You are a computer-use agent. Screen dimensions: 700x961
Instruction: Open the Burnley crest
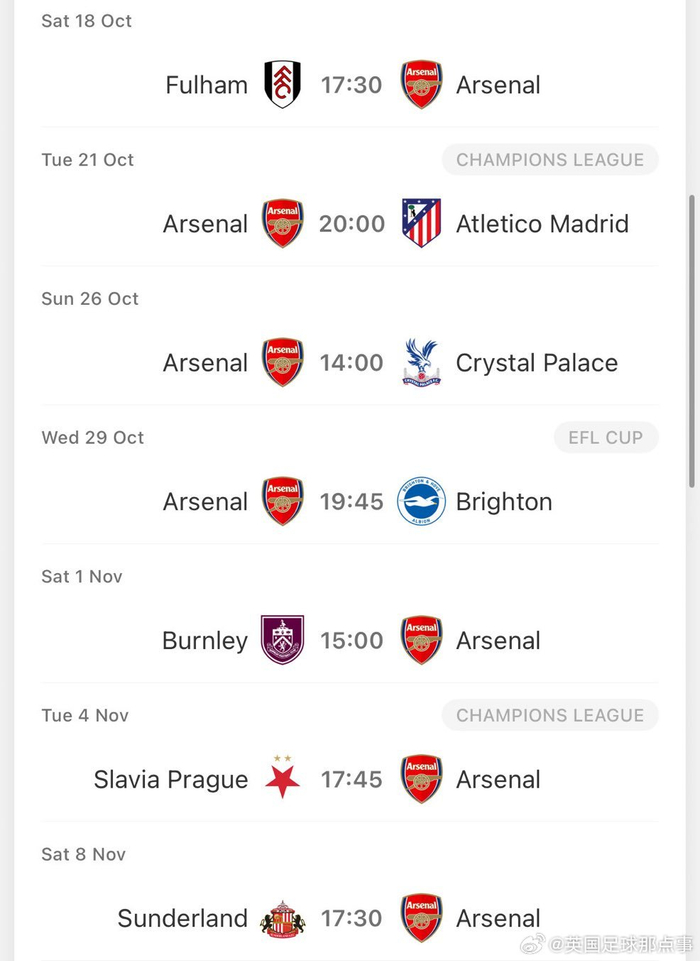coord(282,640)
